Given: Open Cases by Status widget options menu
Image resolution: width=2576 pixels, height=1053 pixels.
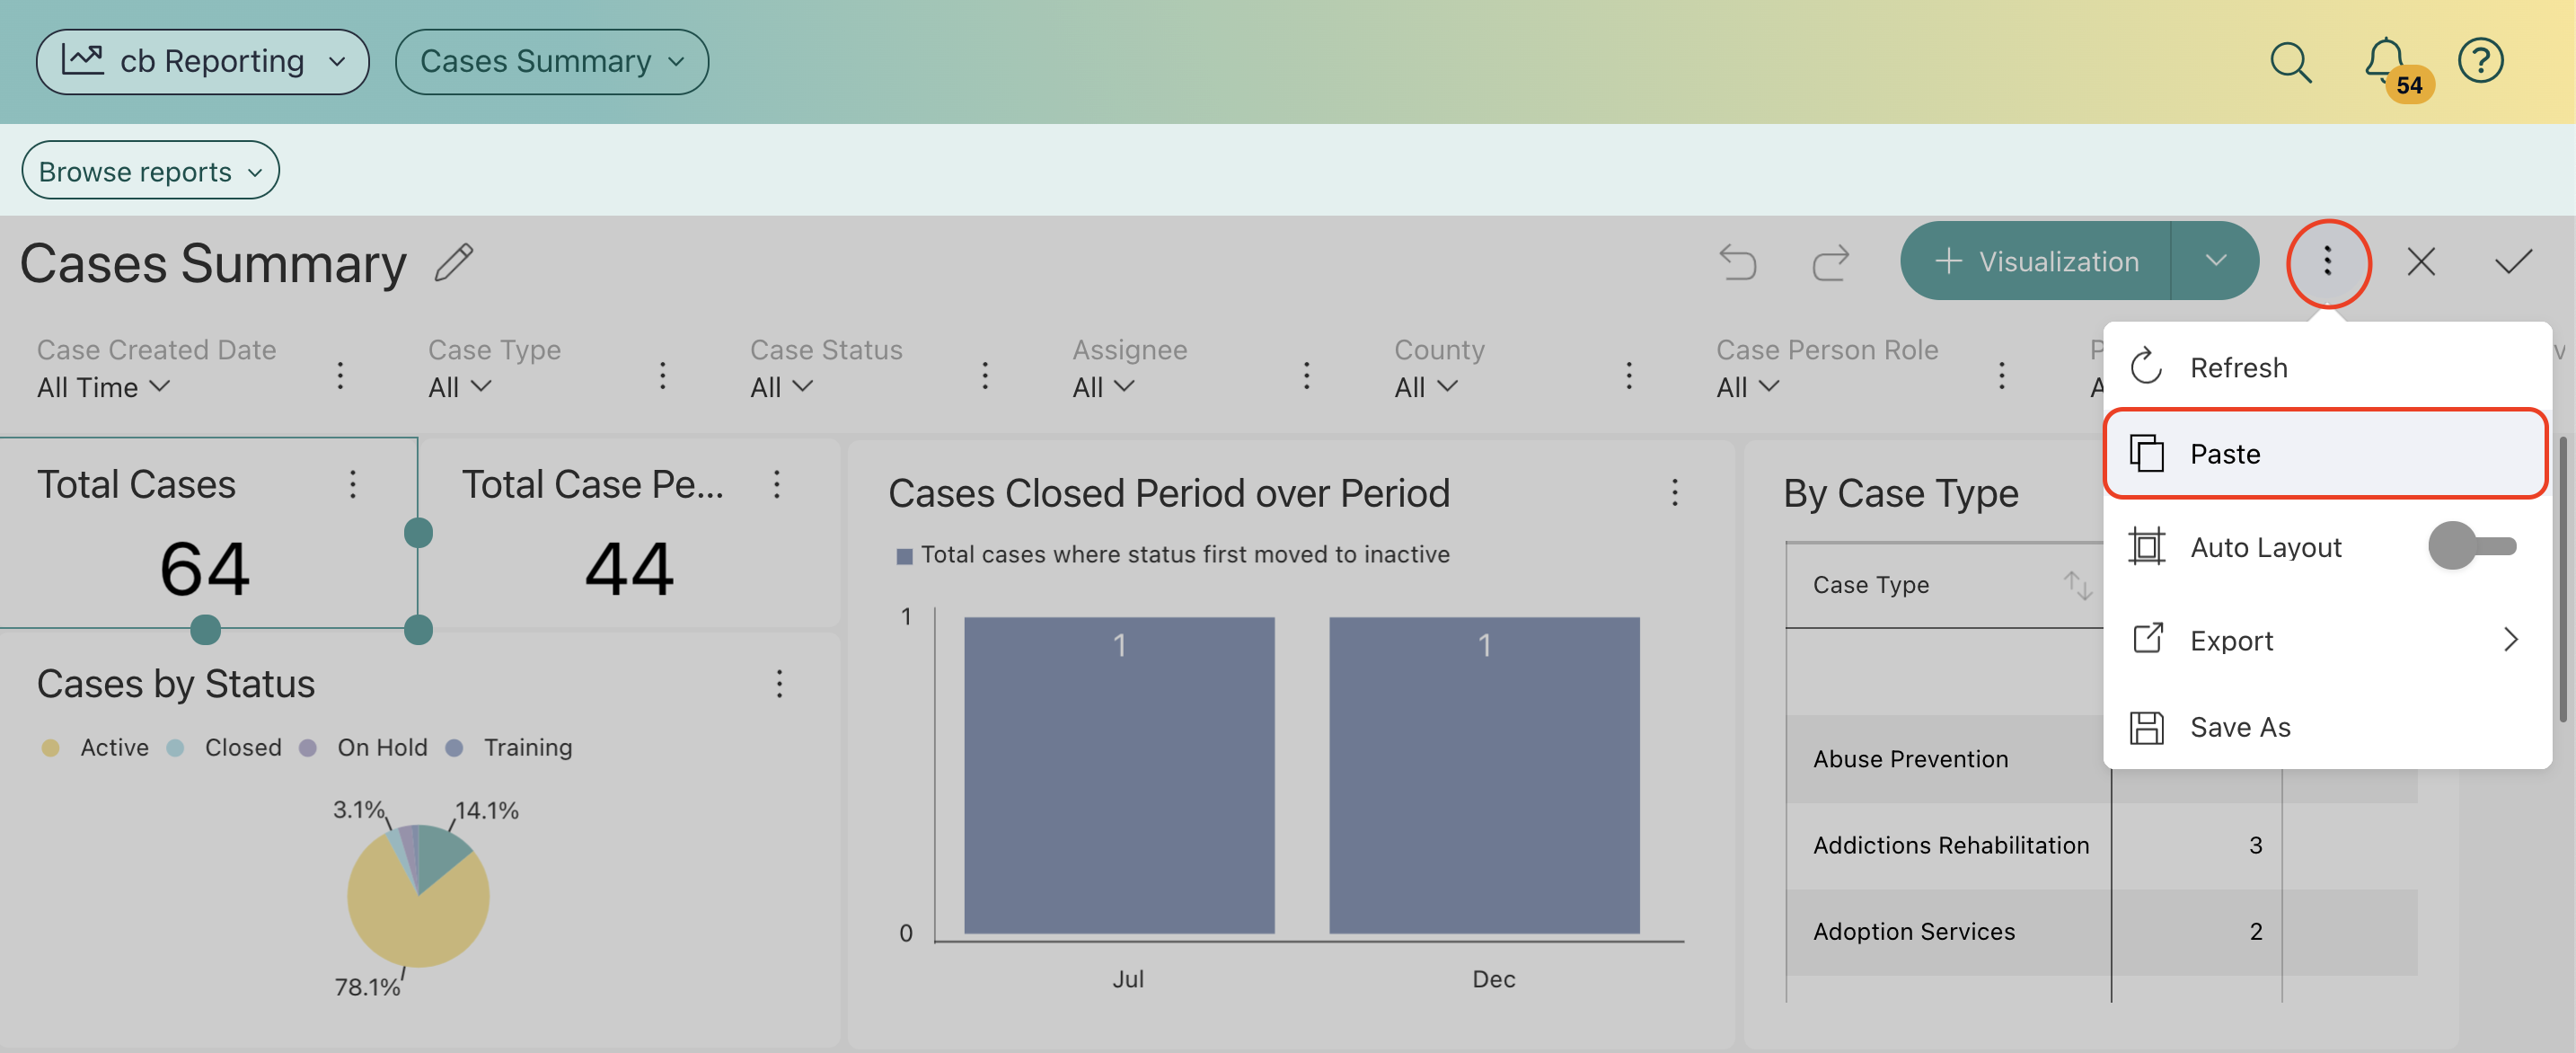Looking at the screenshot, I should pos(779,684).
